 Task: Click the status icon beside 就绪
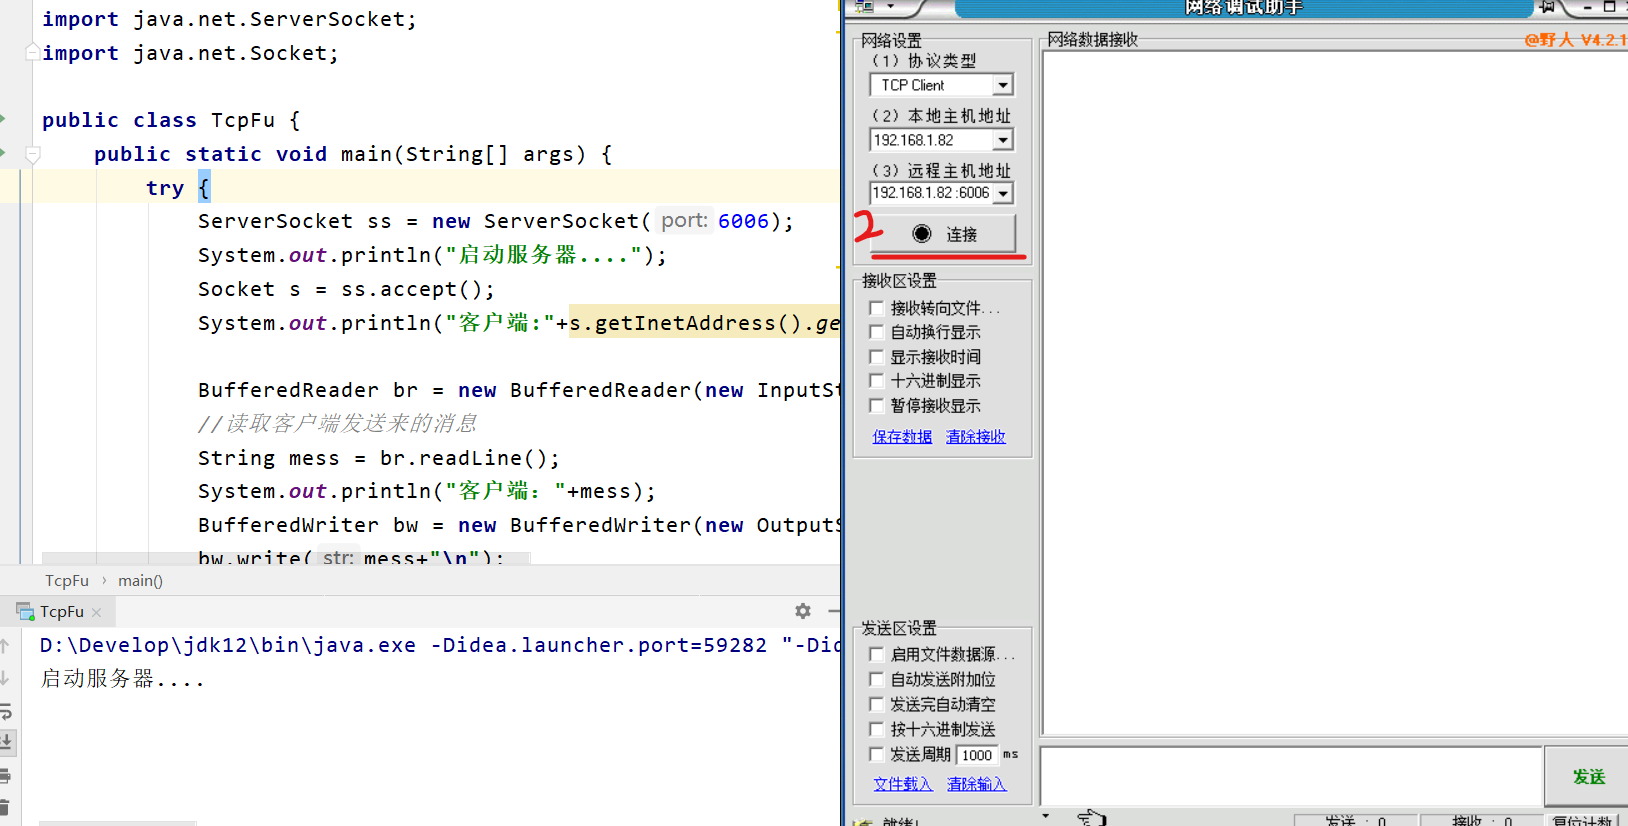click(x=862, y=821)
